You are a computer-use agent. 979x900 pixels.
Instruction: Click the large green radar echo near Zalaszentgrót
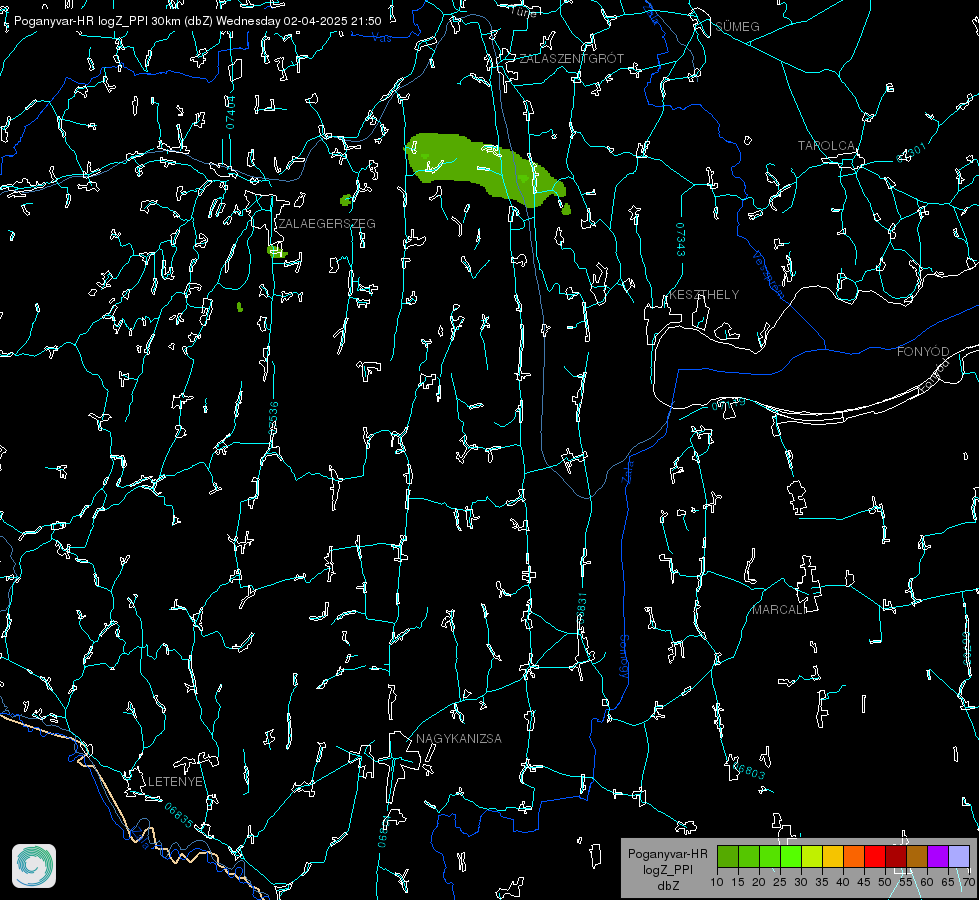click(485, 169)
